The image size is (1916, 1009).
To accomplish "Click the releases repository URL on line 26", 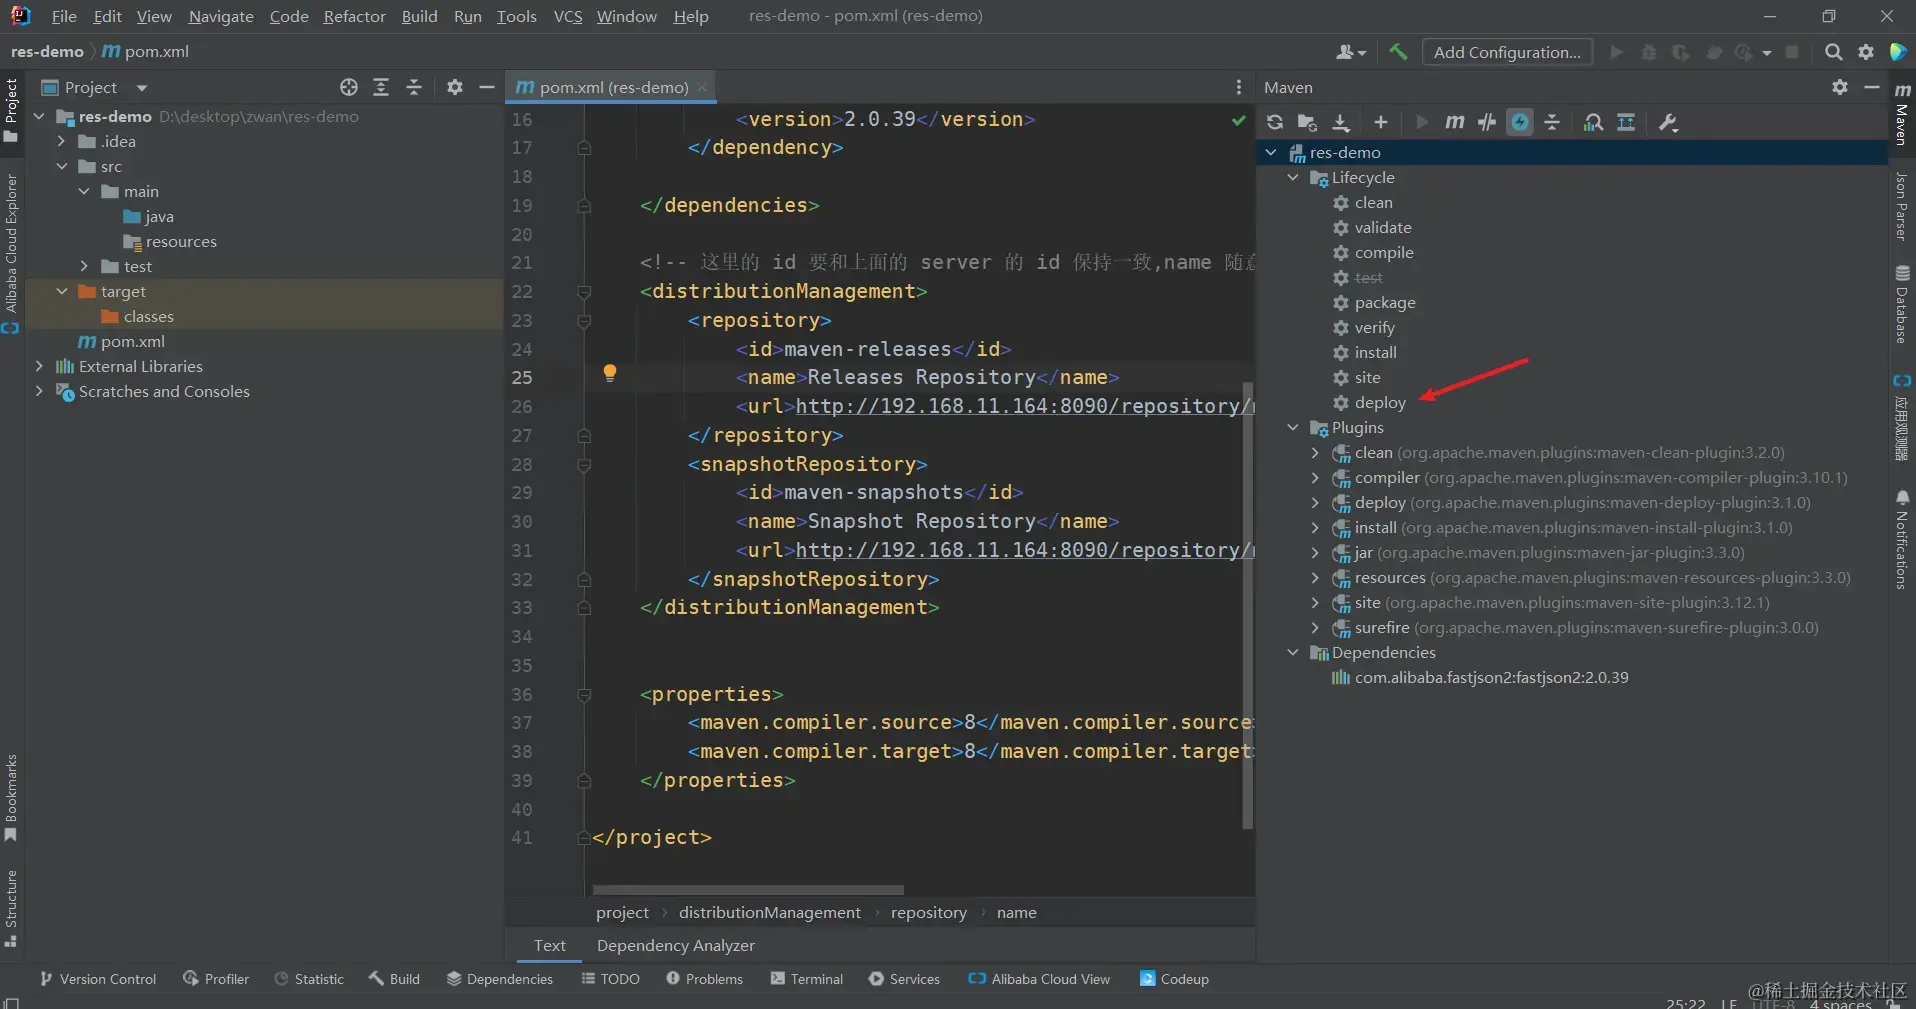I will coord(1025,406).
